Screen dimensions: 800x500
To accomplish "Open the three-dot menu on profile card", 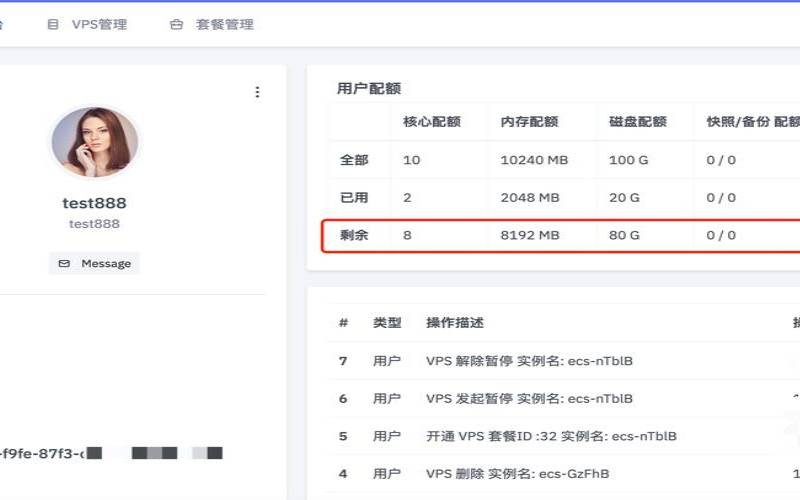I will pos(257,92).
